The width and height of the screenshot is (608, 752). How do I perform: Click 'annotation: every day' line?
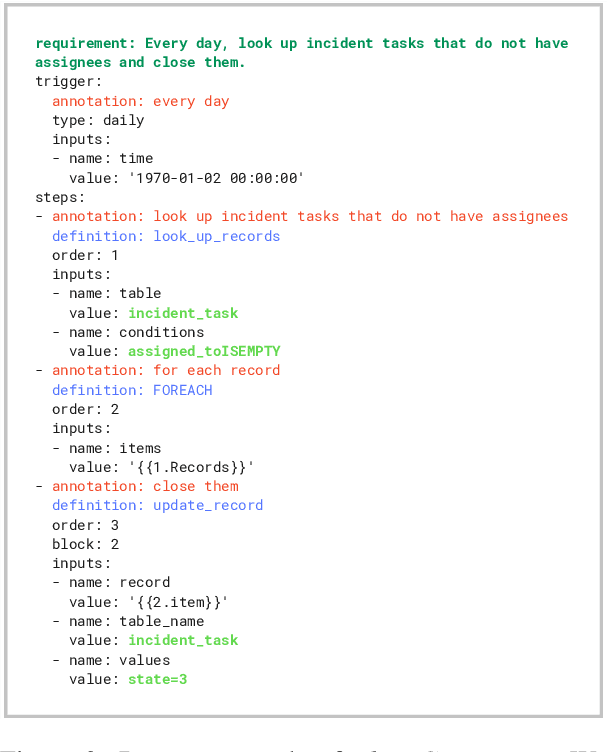[x=140, y=101]
